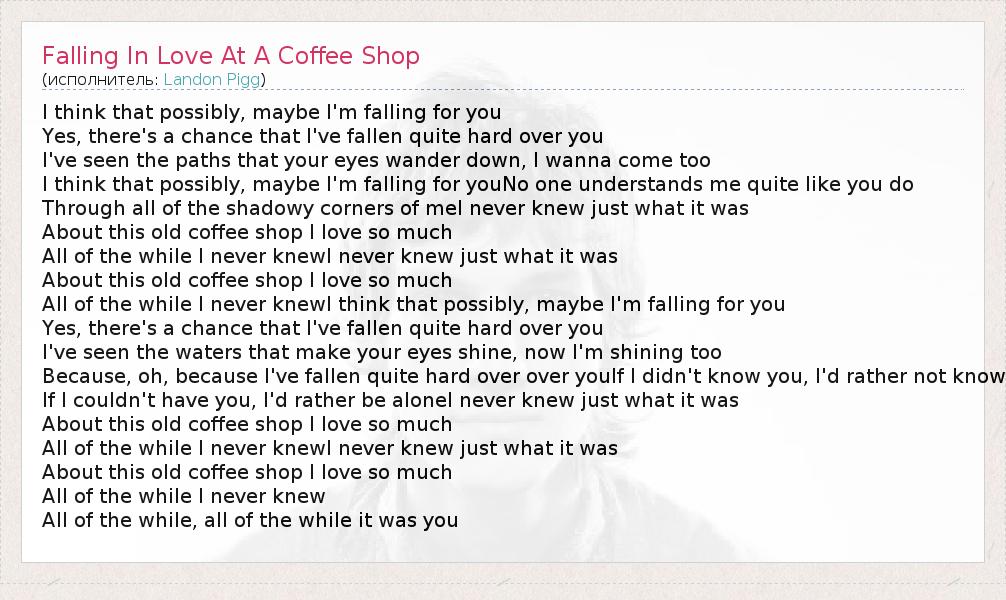This screenshot has height=600, width=1006.
Task: Click the final line ending "it was you"
Action: [x=249, y=520]
